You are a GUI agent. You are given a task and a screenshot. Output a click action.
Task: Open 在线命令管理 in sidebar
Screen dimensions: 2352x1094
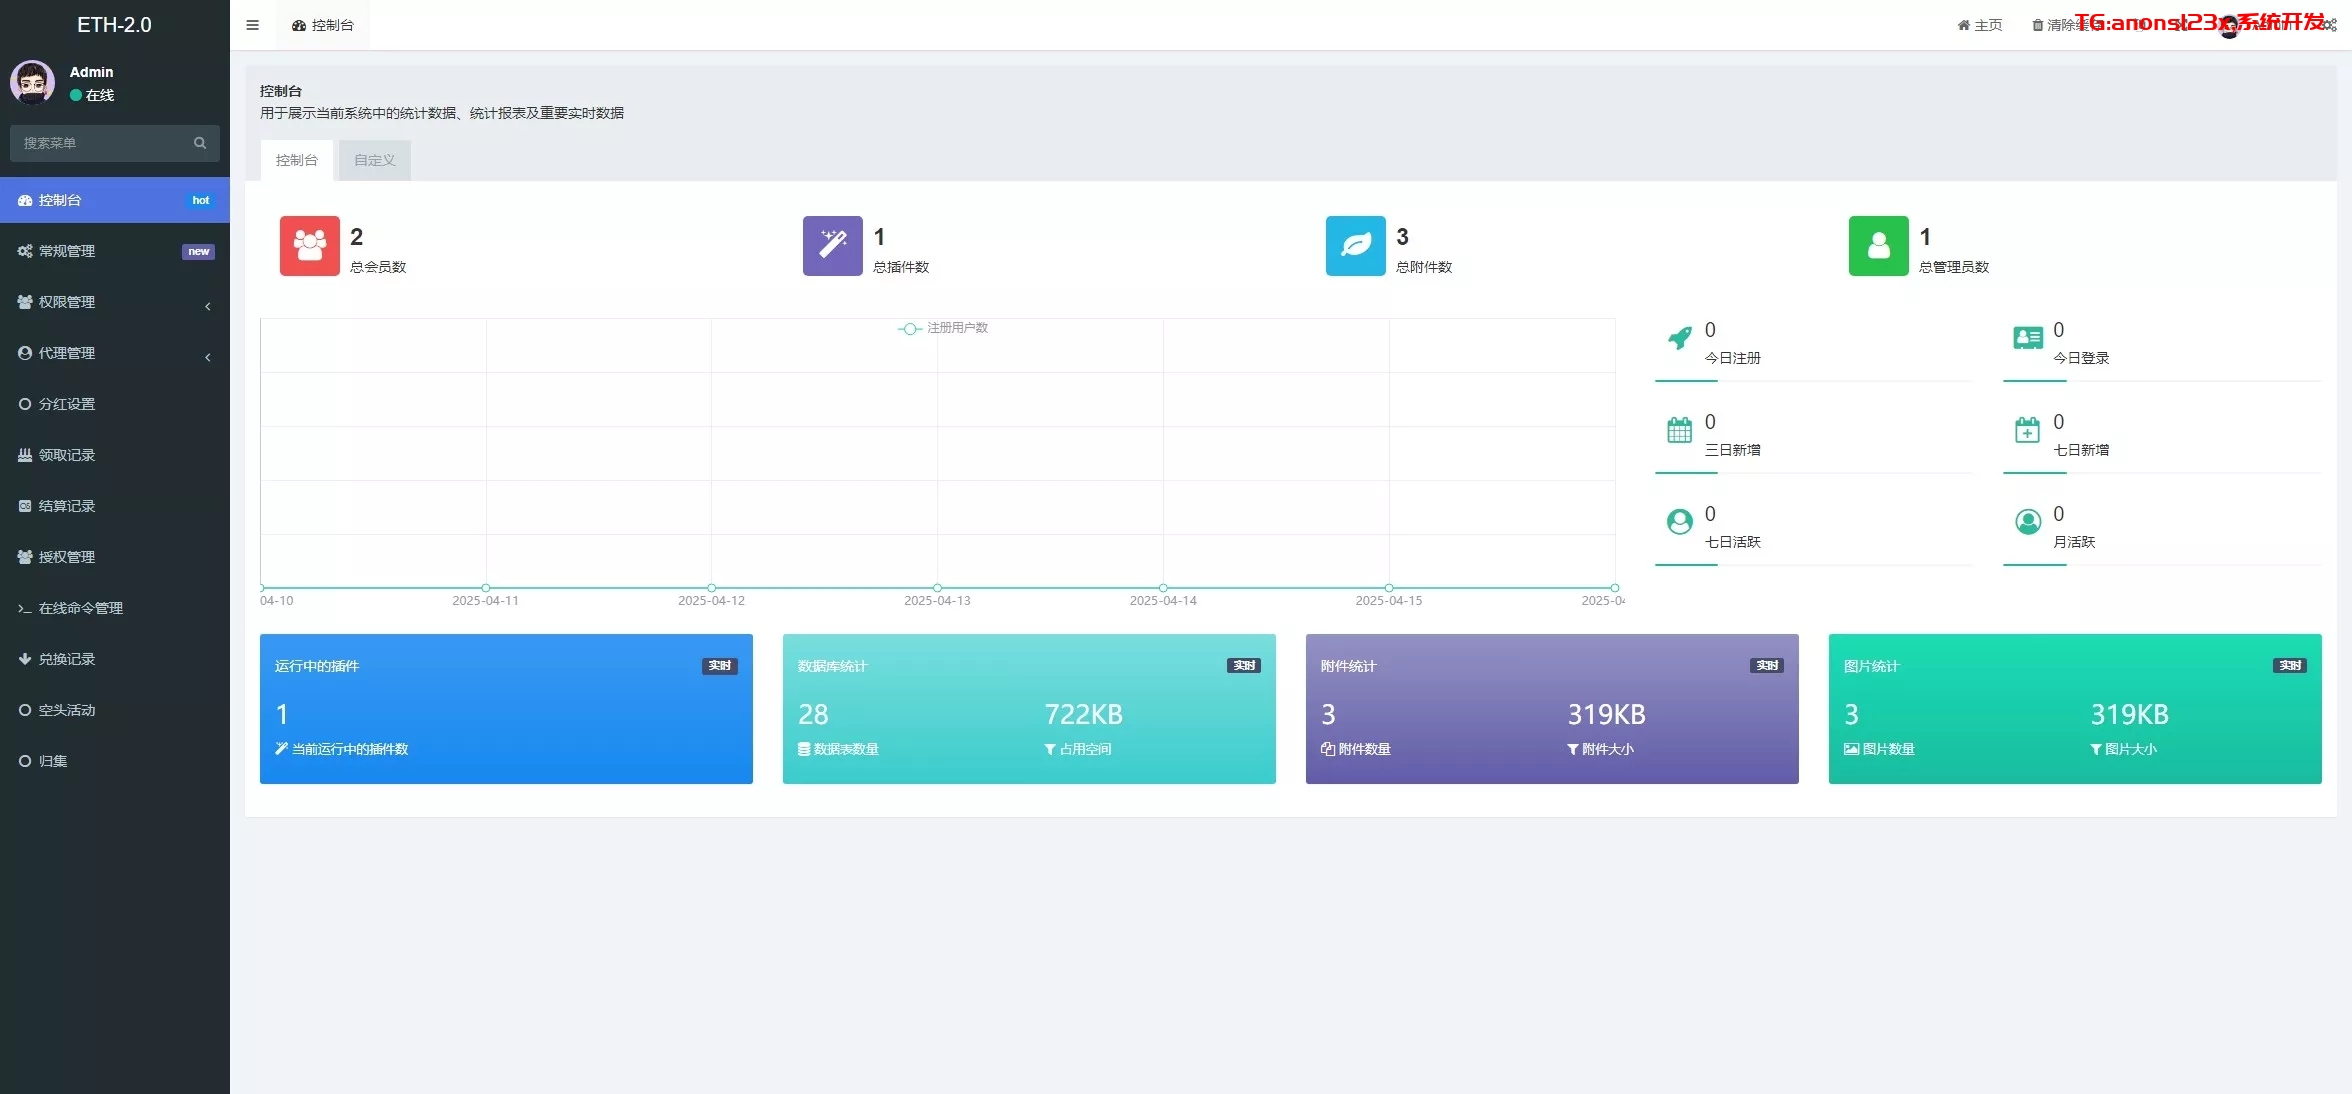pos(80,608)
